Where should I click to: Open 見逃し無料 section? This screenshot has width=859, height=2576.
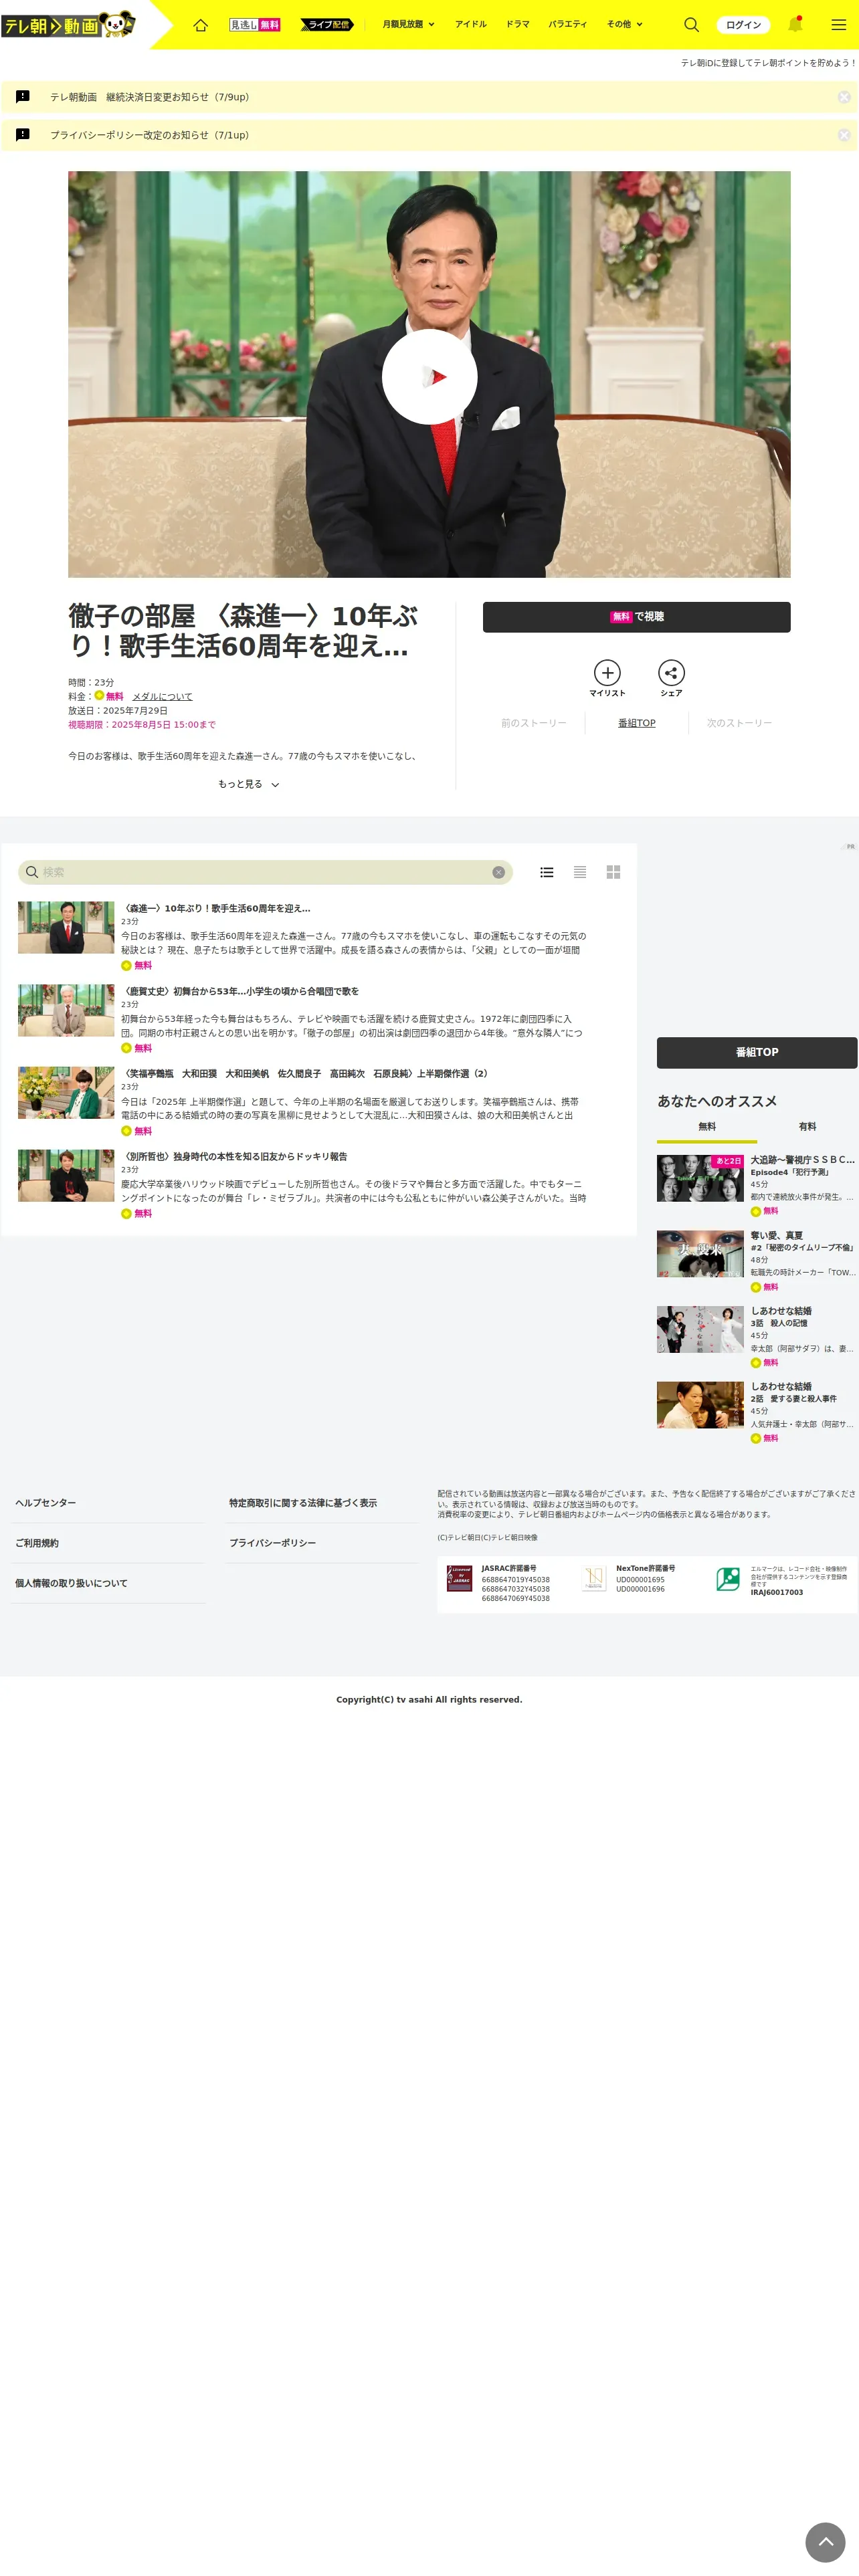click(255, 24)
